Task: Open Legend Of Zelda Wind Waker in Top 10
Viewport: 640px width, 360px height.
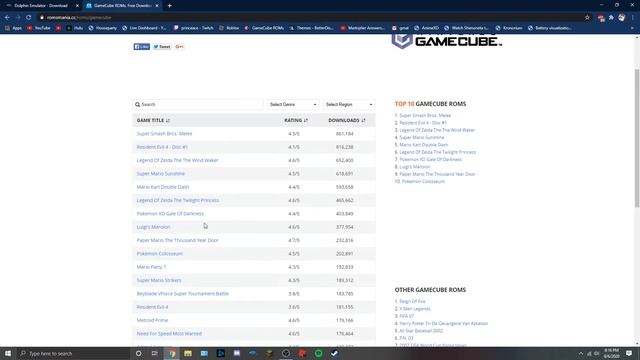Action: [437, 130]
